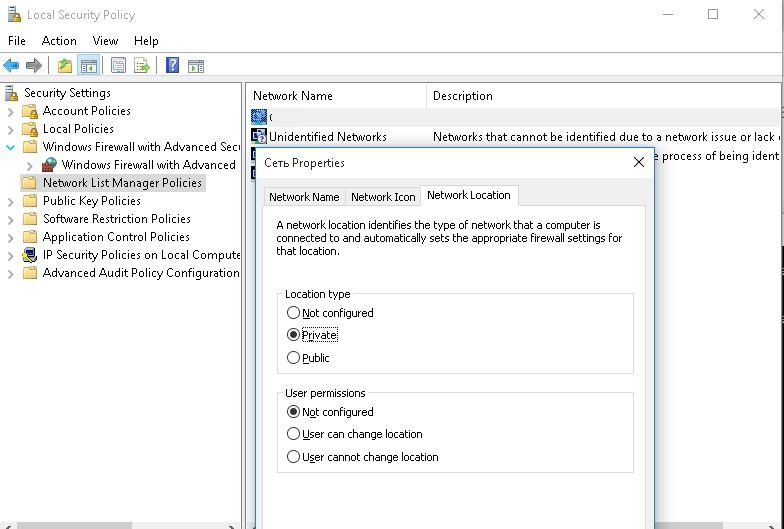Click the Advanced Audit Policy Configuration folder icon
This screenshot has width=784, height=529.
coord(30,273)
